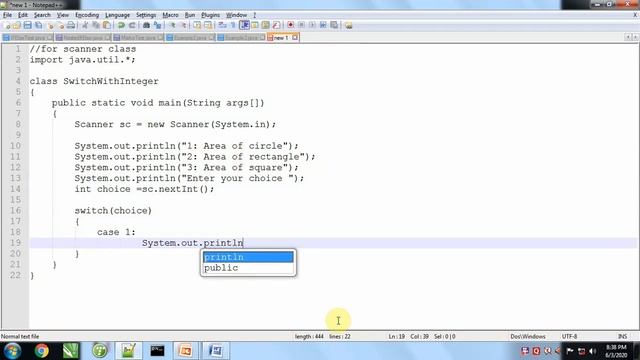Screen dimensions: 640x360
Task: Open the Run menu
Action: tap(190, 15)
